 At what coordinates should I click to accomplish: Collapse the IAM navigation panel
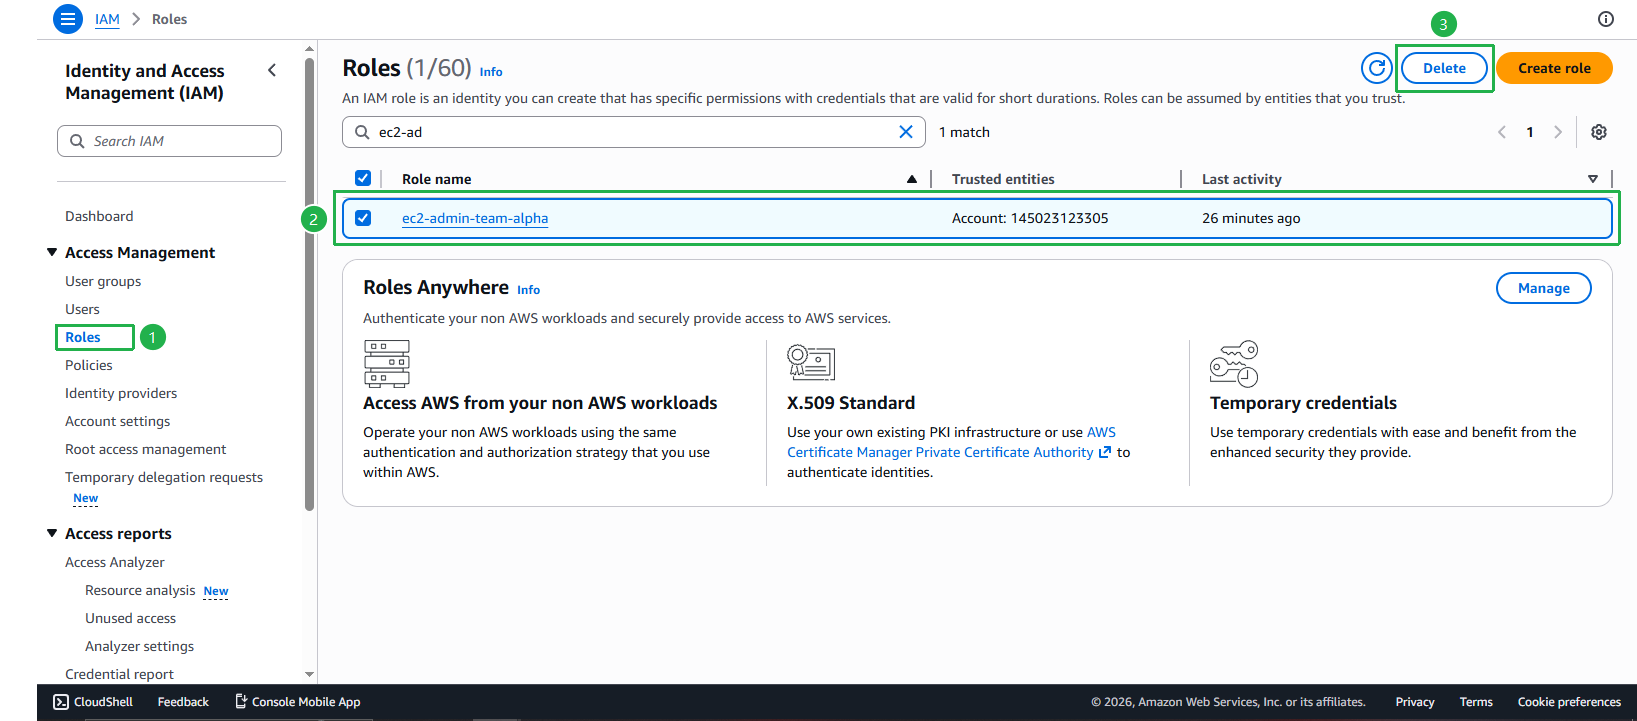coord(272,70)
